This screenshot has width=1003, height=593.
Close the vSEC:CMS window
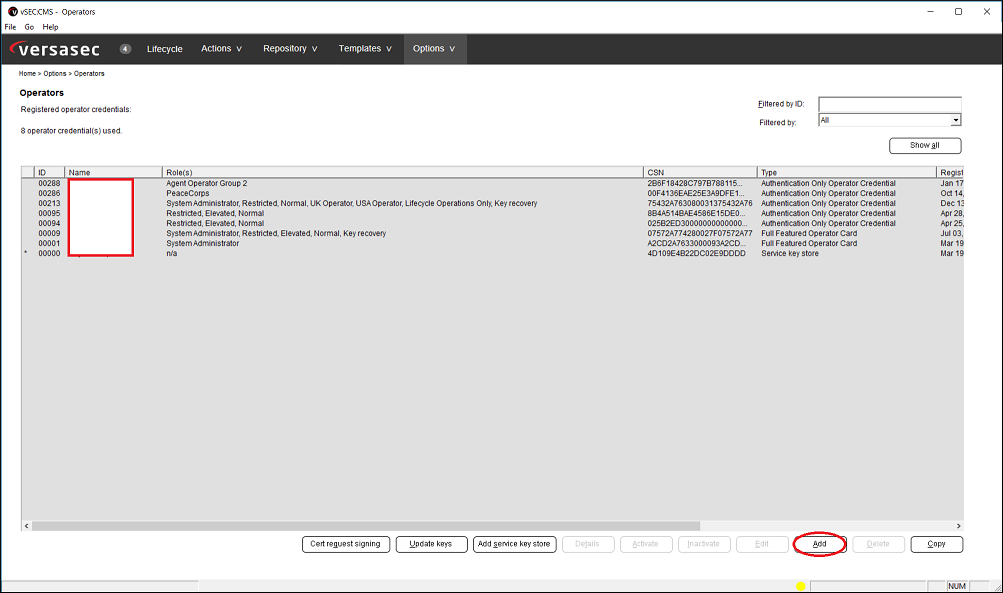(x=987, y=12)
